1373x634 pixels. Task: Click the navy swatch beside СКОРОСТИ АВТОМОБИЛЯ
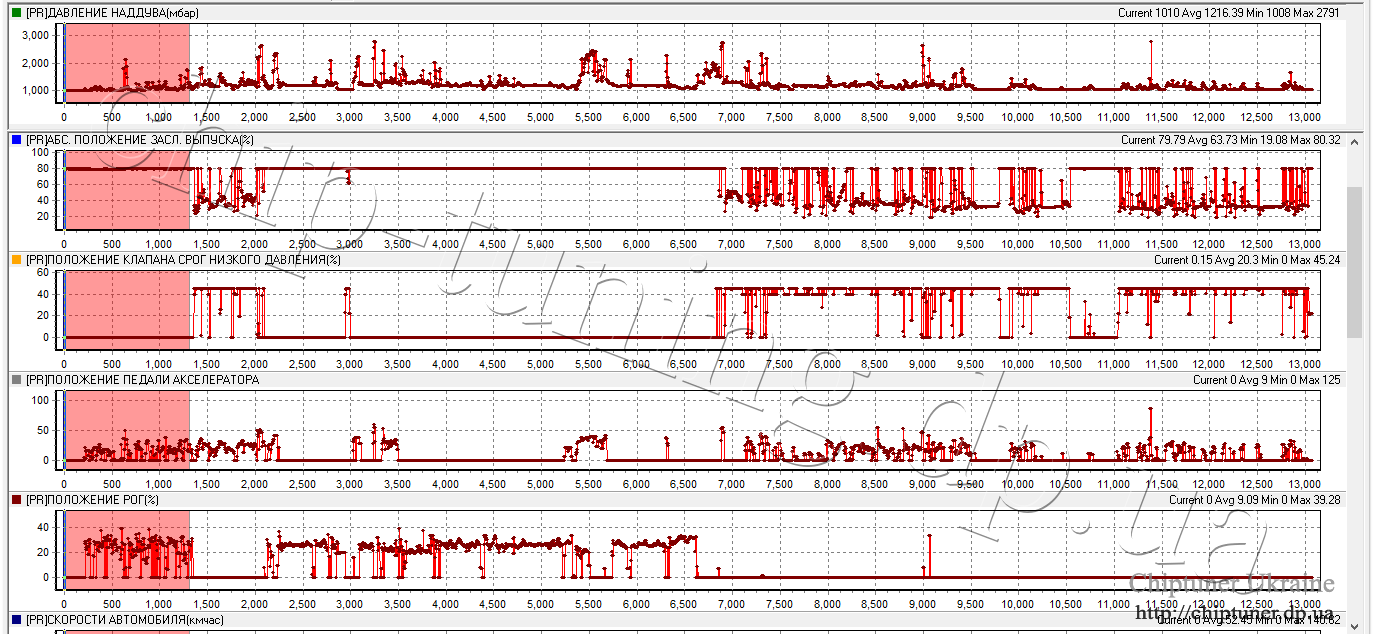click(x=16, y=620)
